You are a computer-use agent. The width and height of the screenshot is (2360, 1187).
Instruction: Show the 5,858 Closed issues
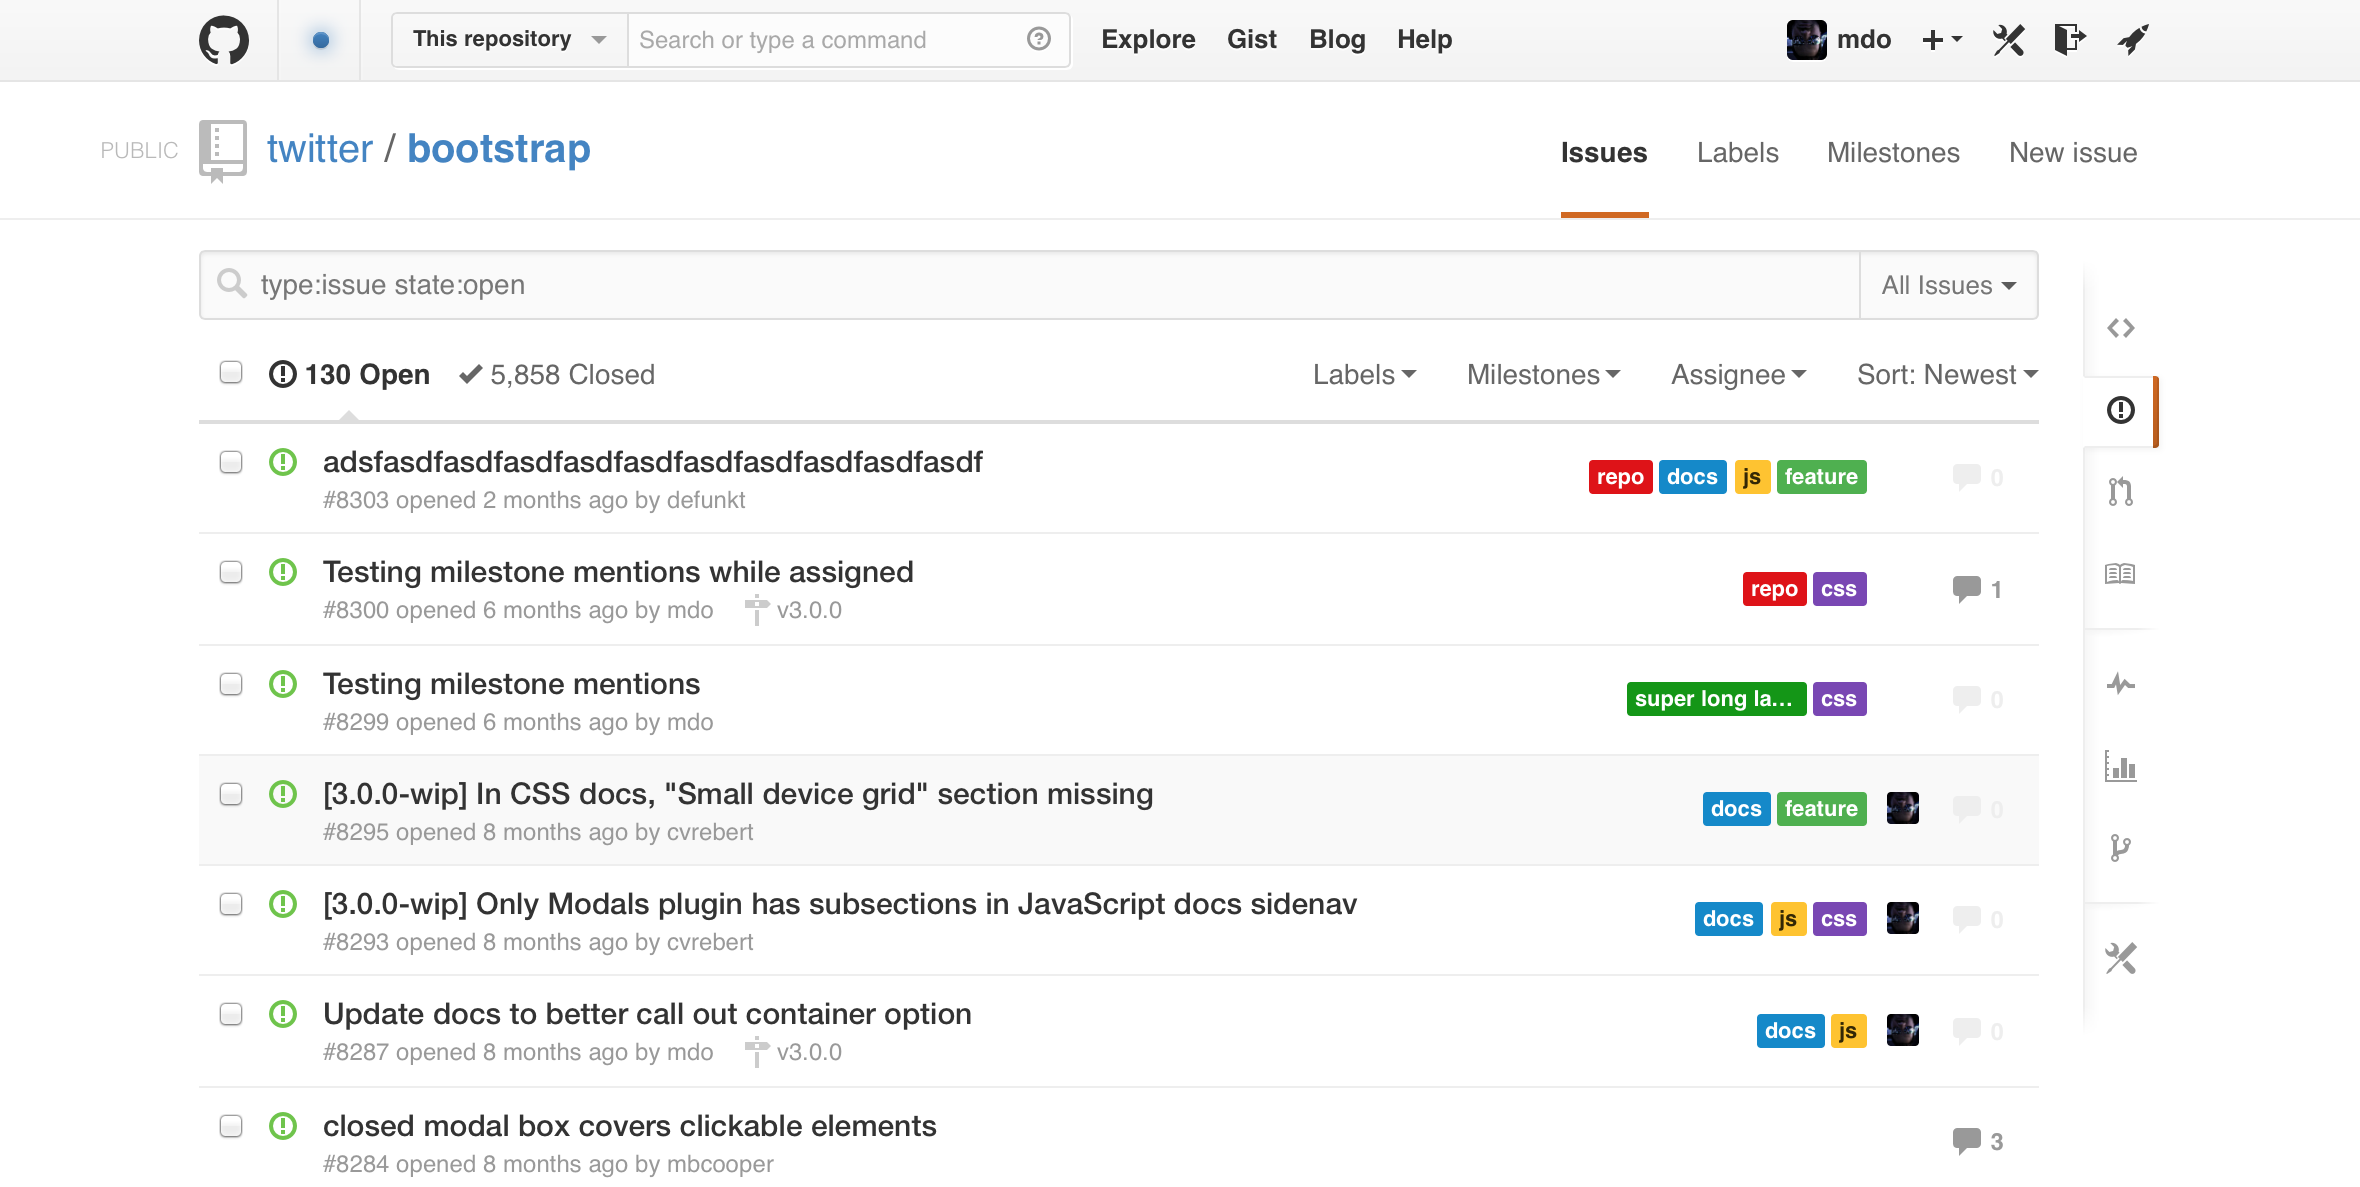click(557, 375)
